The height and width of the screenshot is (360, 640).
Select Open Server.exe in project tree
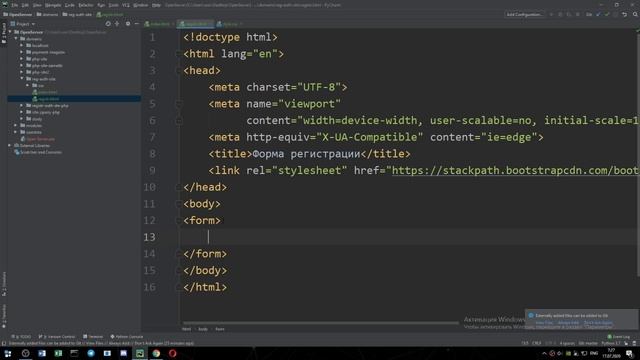pos(38,139)
